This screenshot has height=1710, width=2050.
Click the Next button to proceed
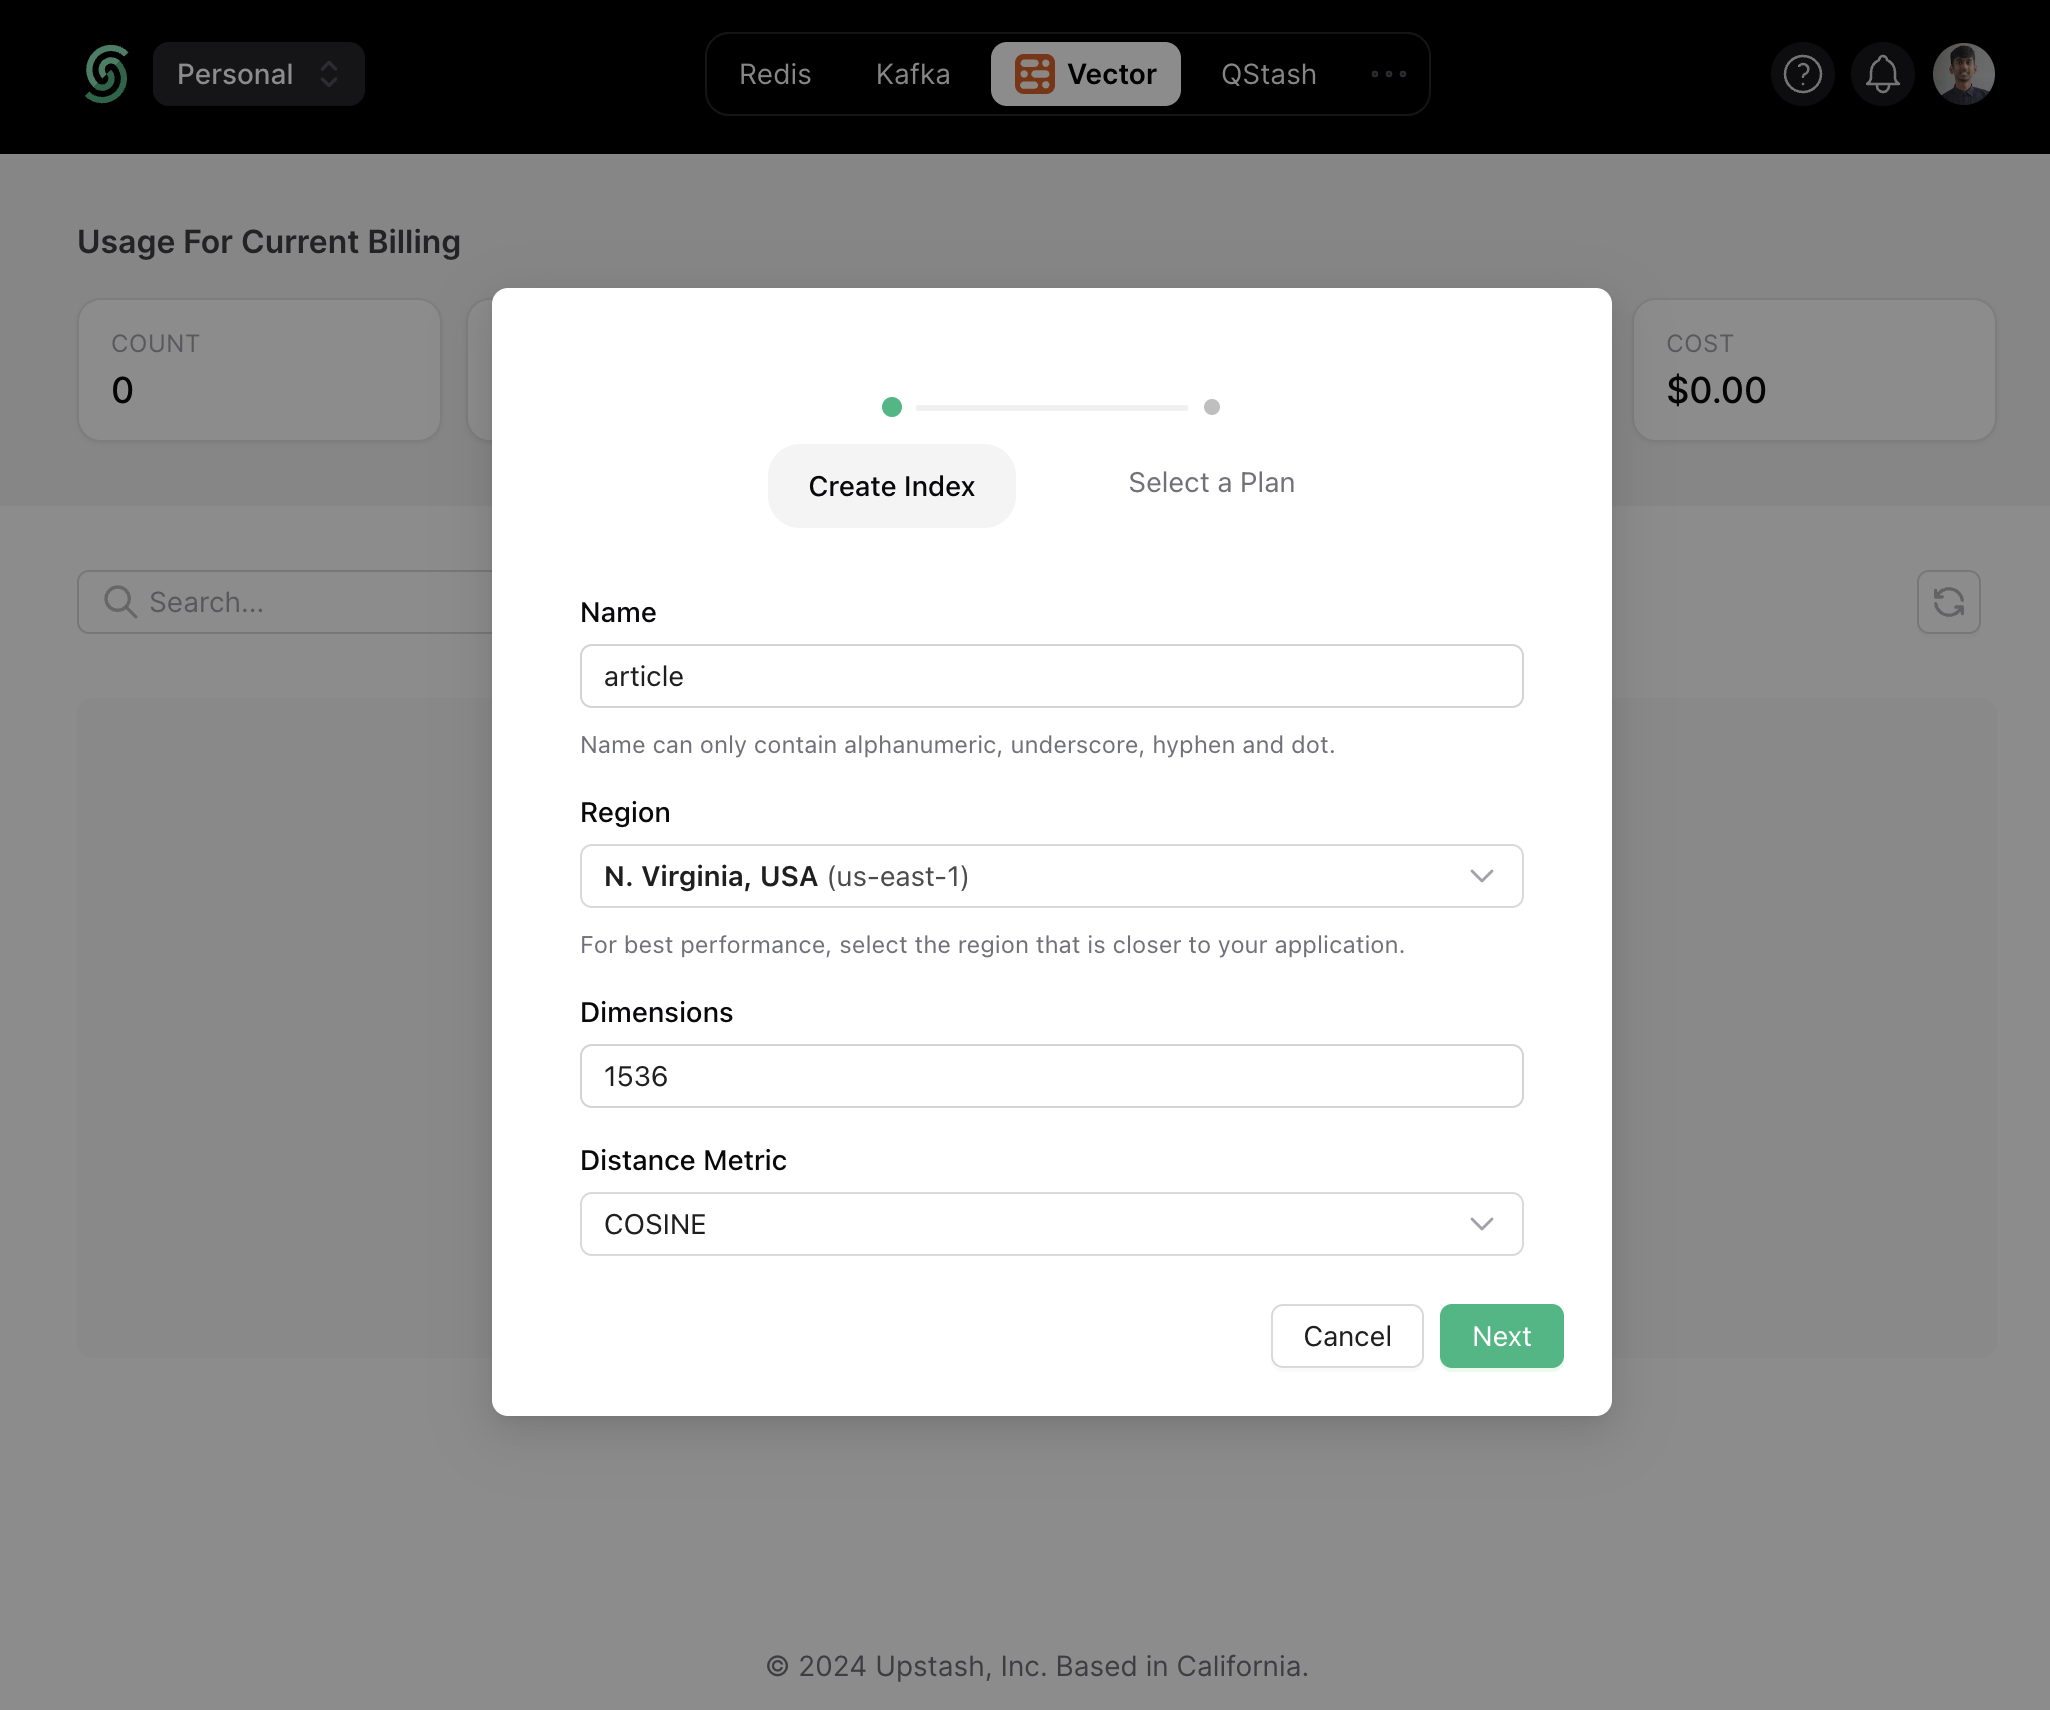point(1502,1335)
